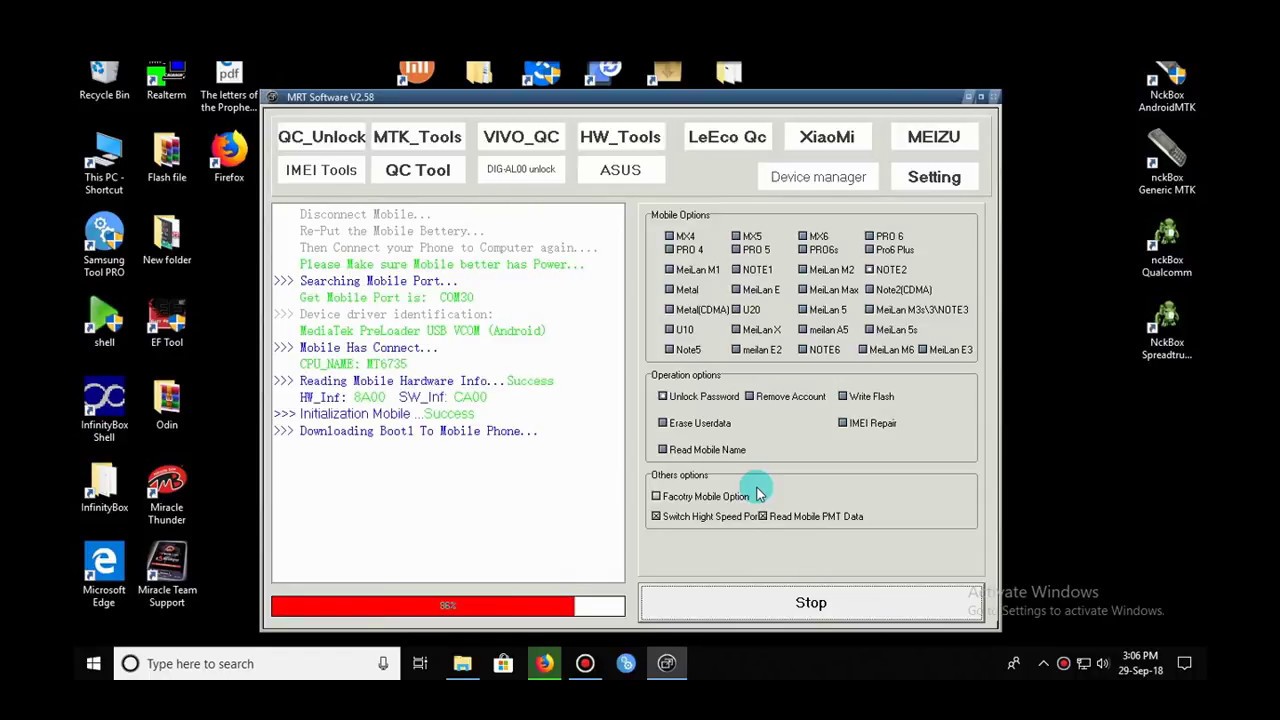The width and height of the screenshot is (1280, 720).
Task: Click the Stop button
Action: 811,603
